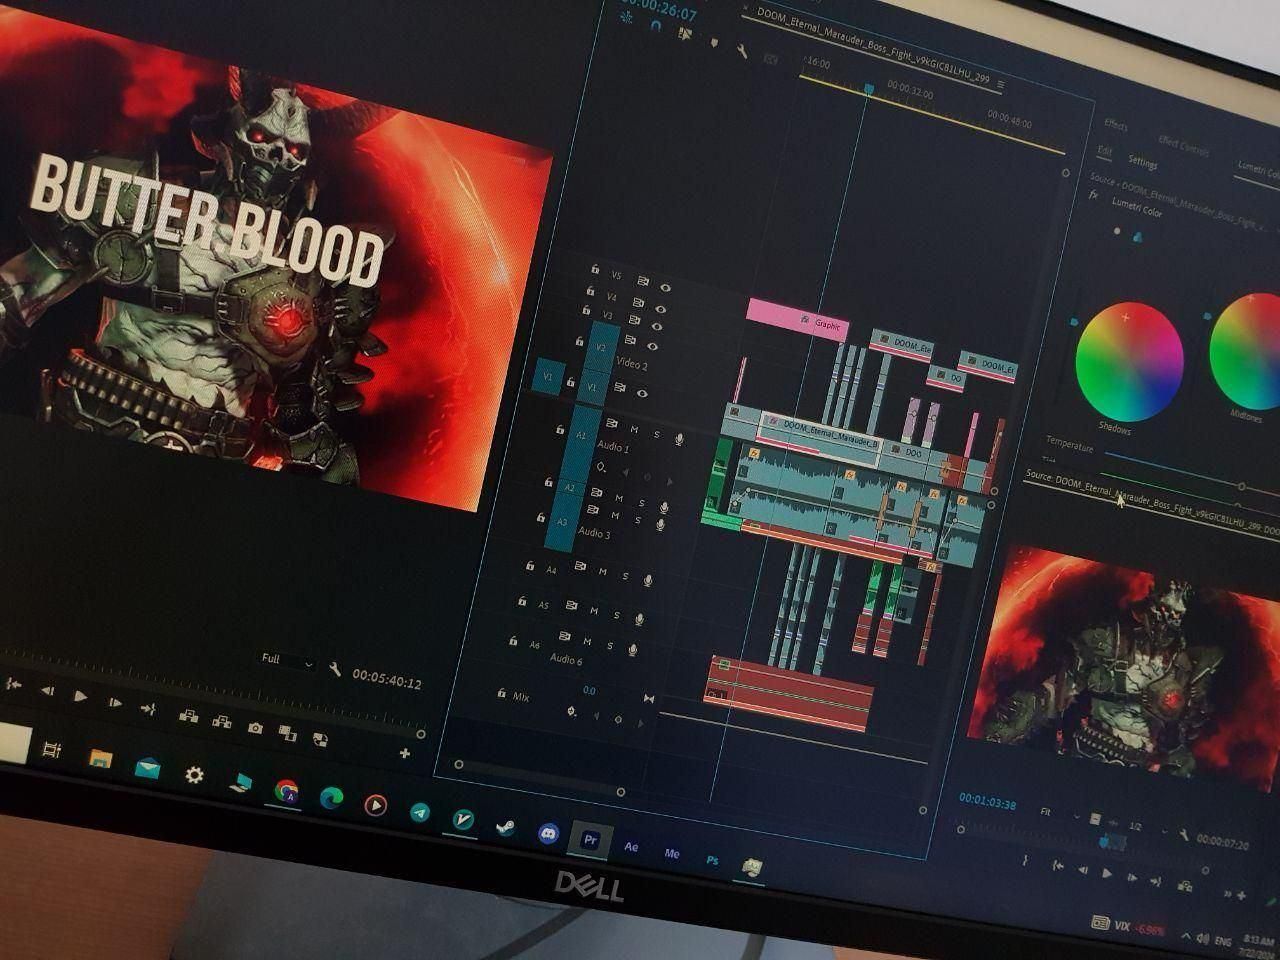
Task: Toggle lock on track V5
Action: (x=595, y=271)
